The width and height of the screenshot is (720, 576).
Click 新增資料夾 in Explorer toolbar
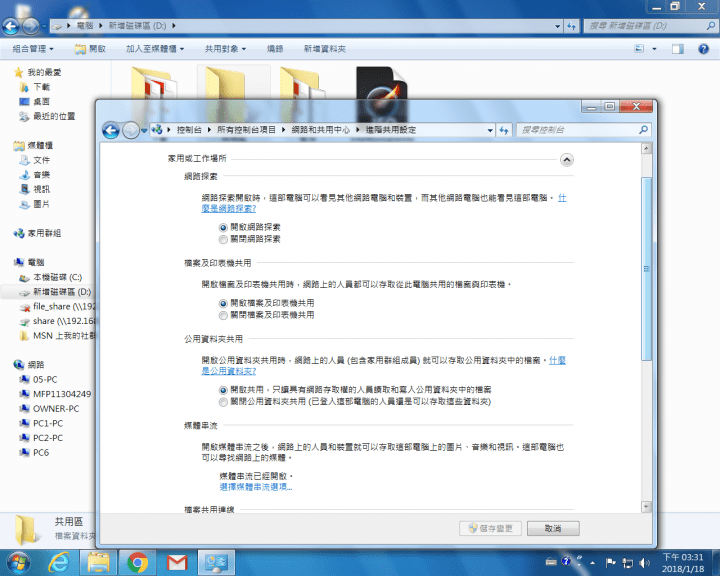[325, 49]
